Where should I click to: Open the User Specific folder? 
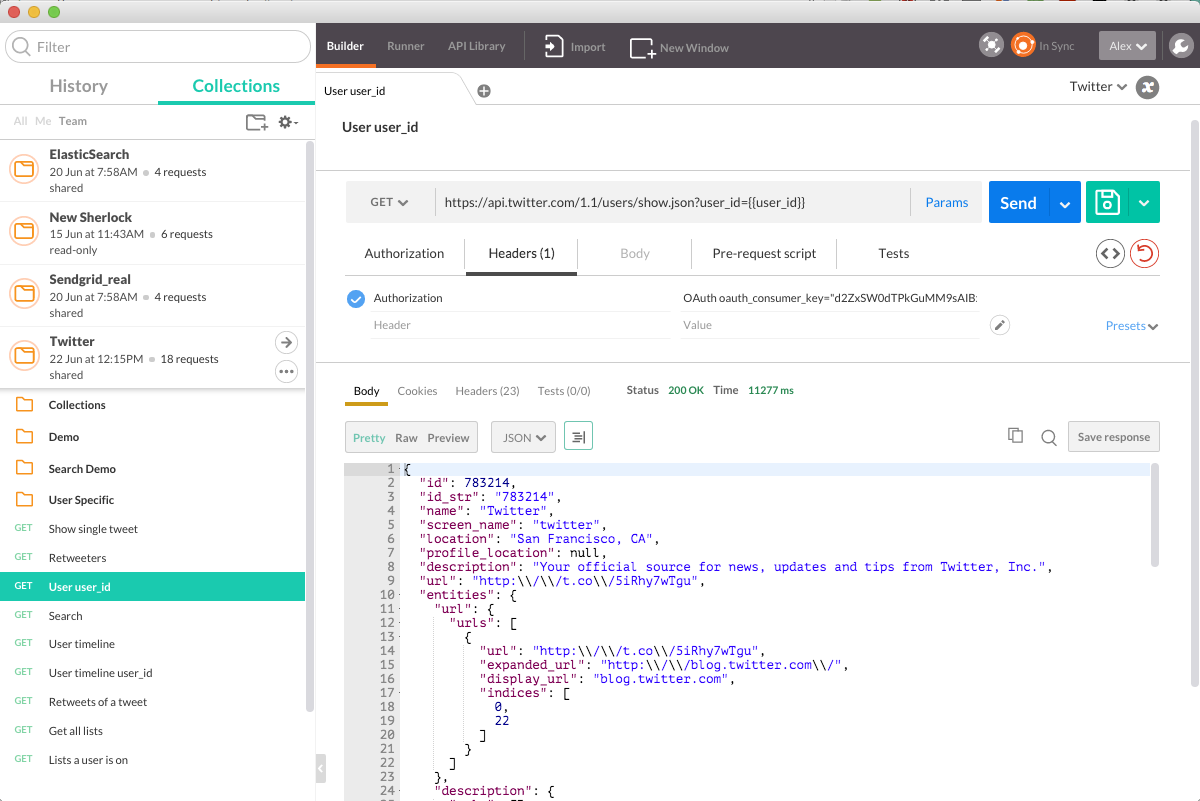[81, 500]
